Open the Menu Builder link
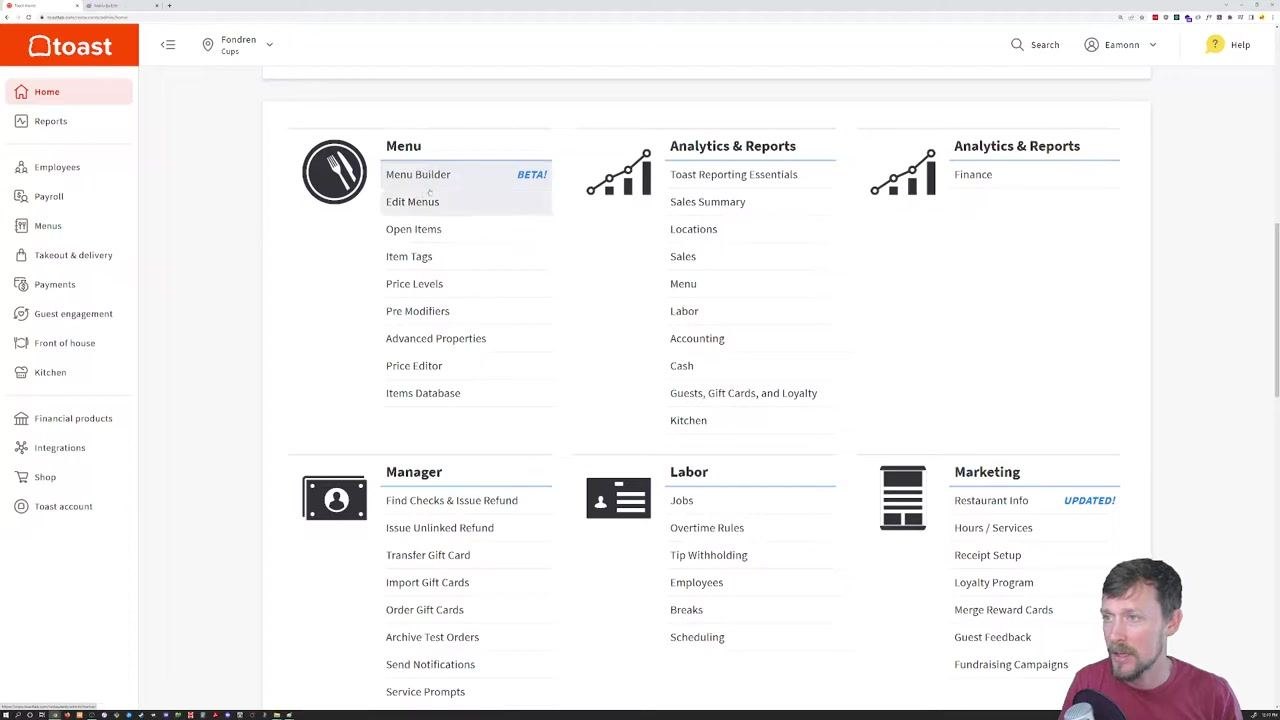The image size is (1280, 720). 418,174
